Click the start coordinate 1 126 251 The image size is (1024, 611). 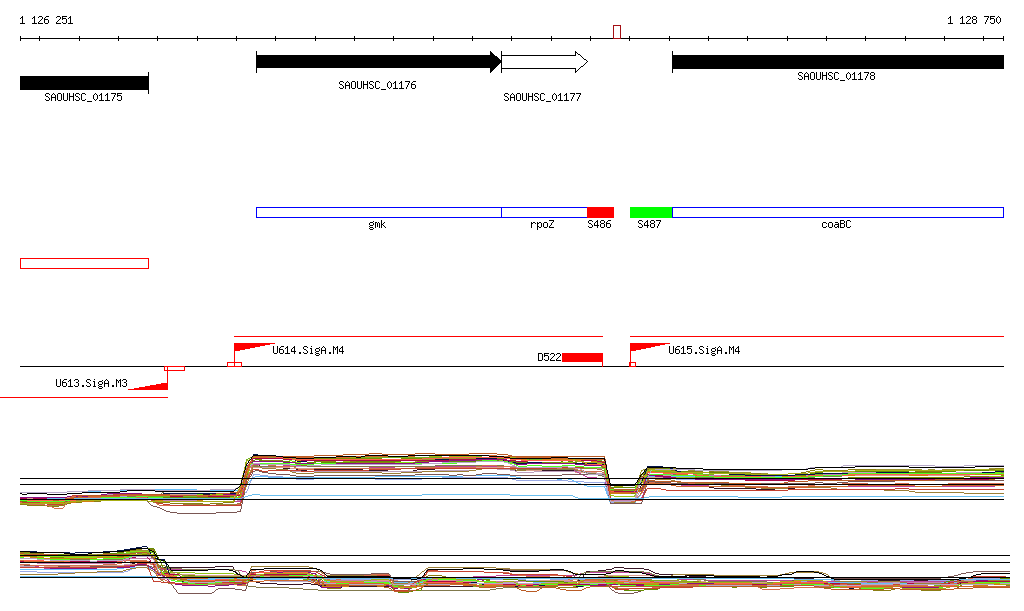point(46,20)
